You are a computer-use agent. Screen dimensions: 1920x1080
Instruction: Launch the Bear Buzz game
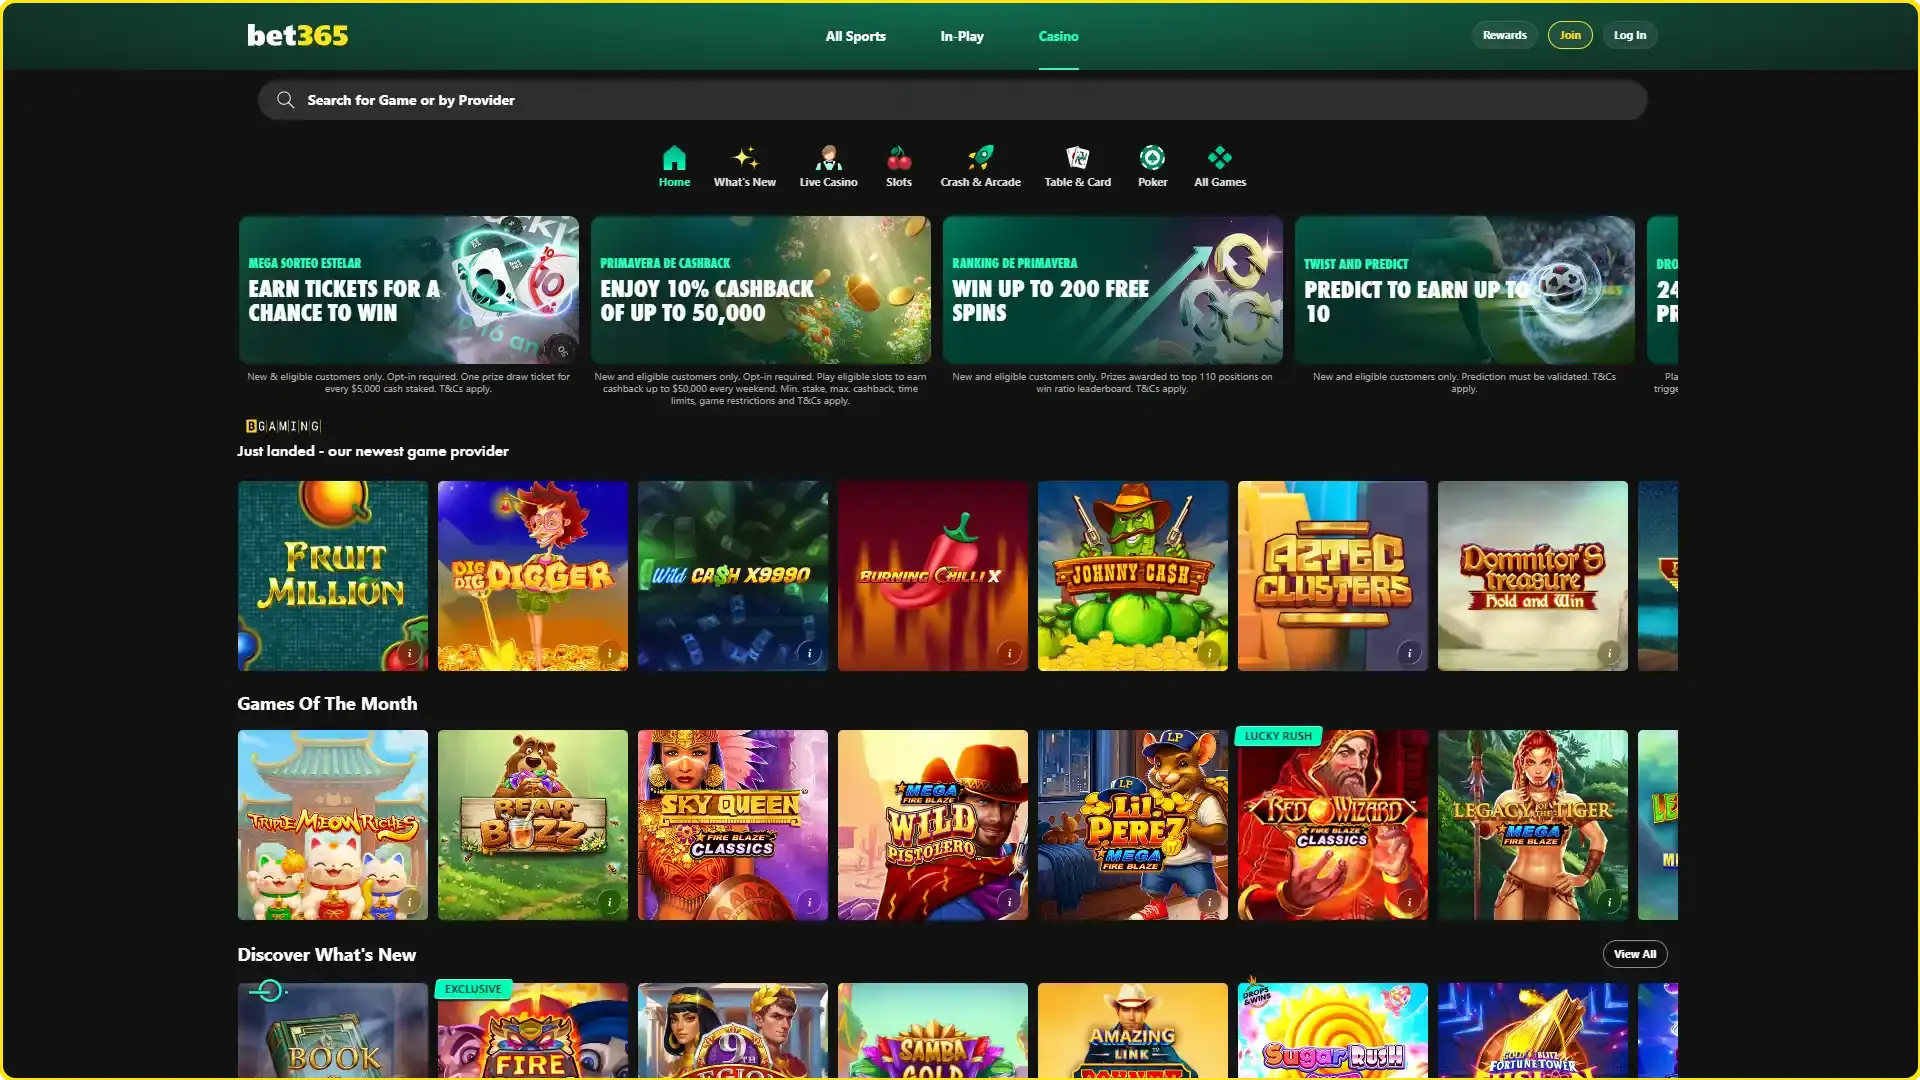coord(533,825)
